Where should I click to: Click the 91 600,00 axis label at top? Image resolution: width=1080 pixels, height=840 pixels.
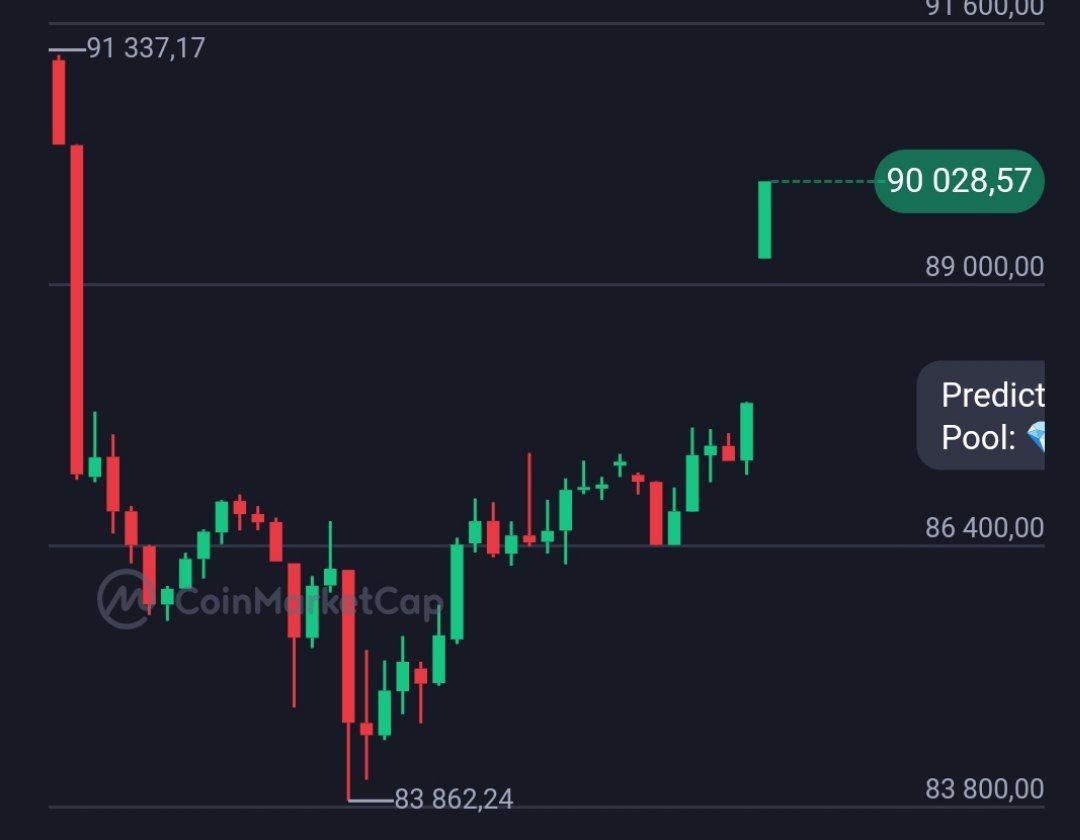984,8
